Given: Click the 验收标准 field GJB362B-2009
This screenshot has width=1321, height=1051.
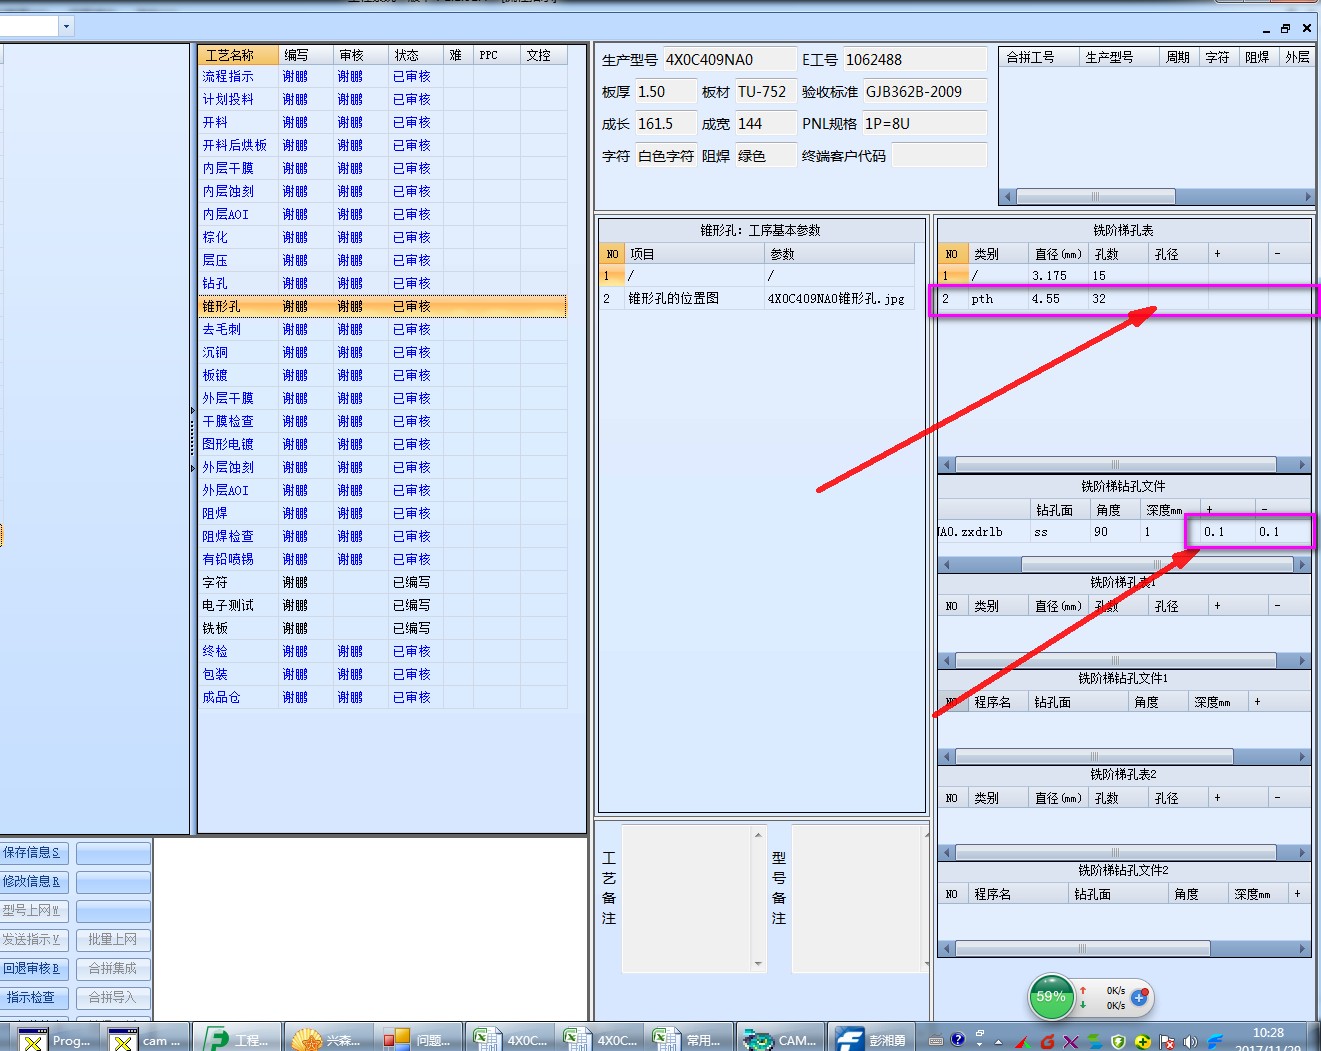Looking at the screenshot, I should point(924,92).
